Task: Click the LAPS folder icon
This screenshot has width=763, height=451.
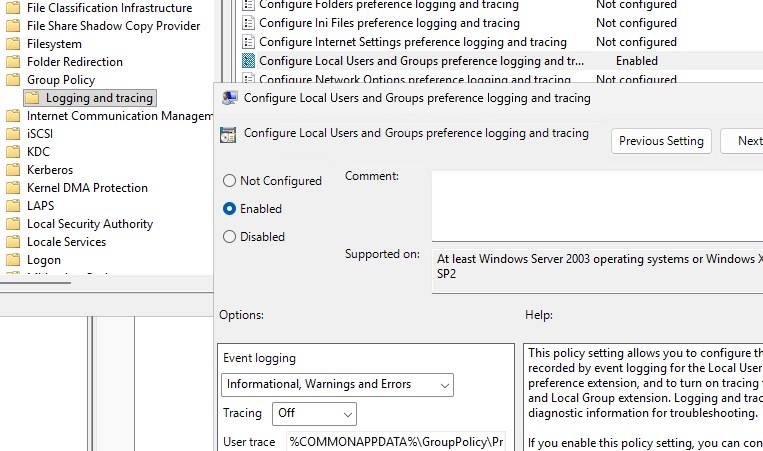Action: 13,206
